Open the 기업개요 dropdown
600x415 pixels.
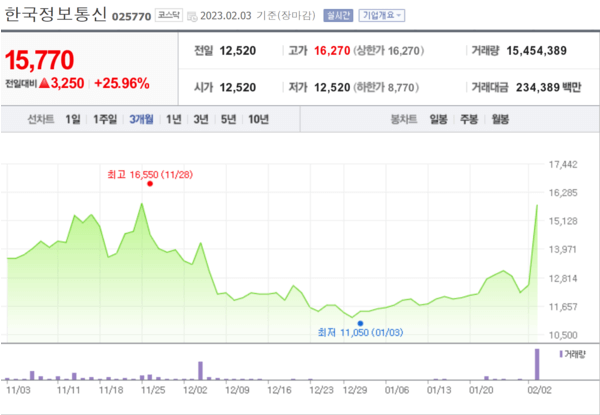tap(382, 16)
